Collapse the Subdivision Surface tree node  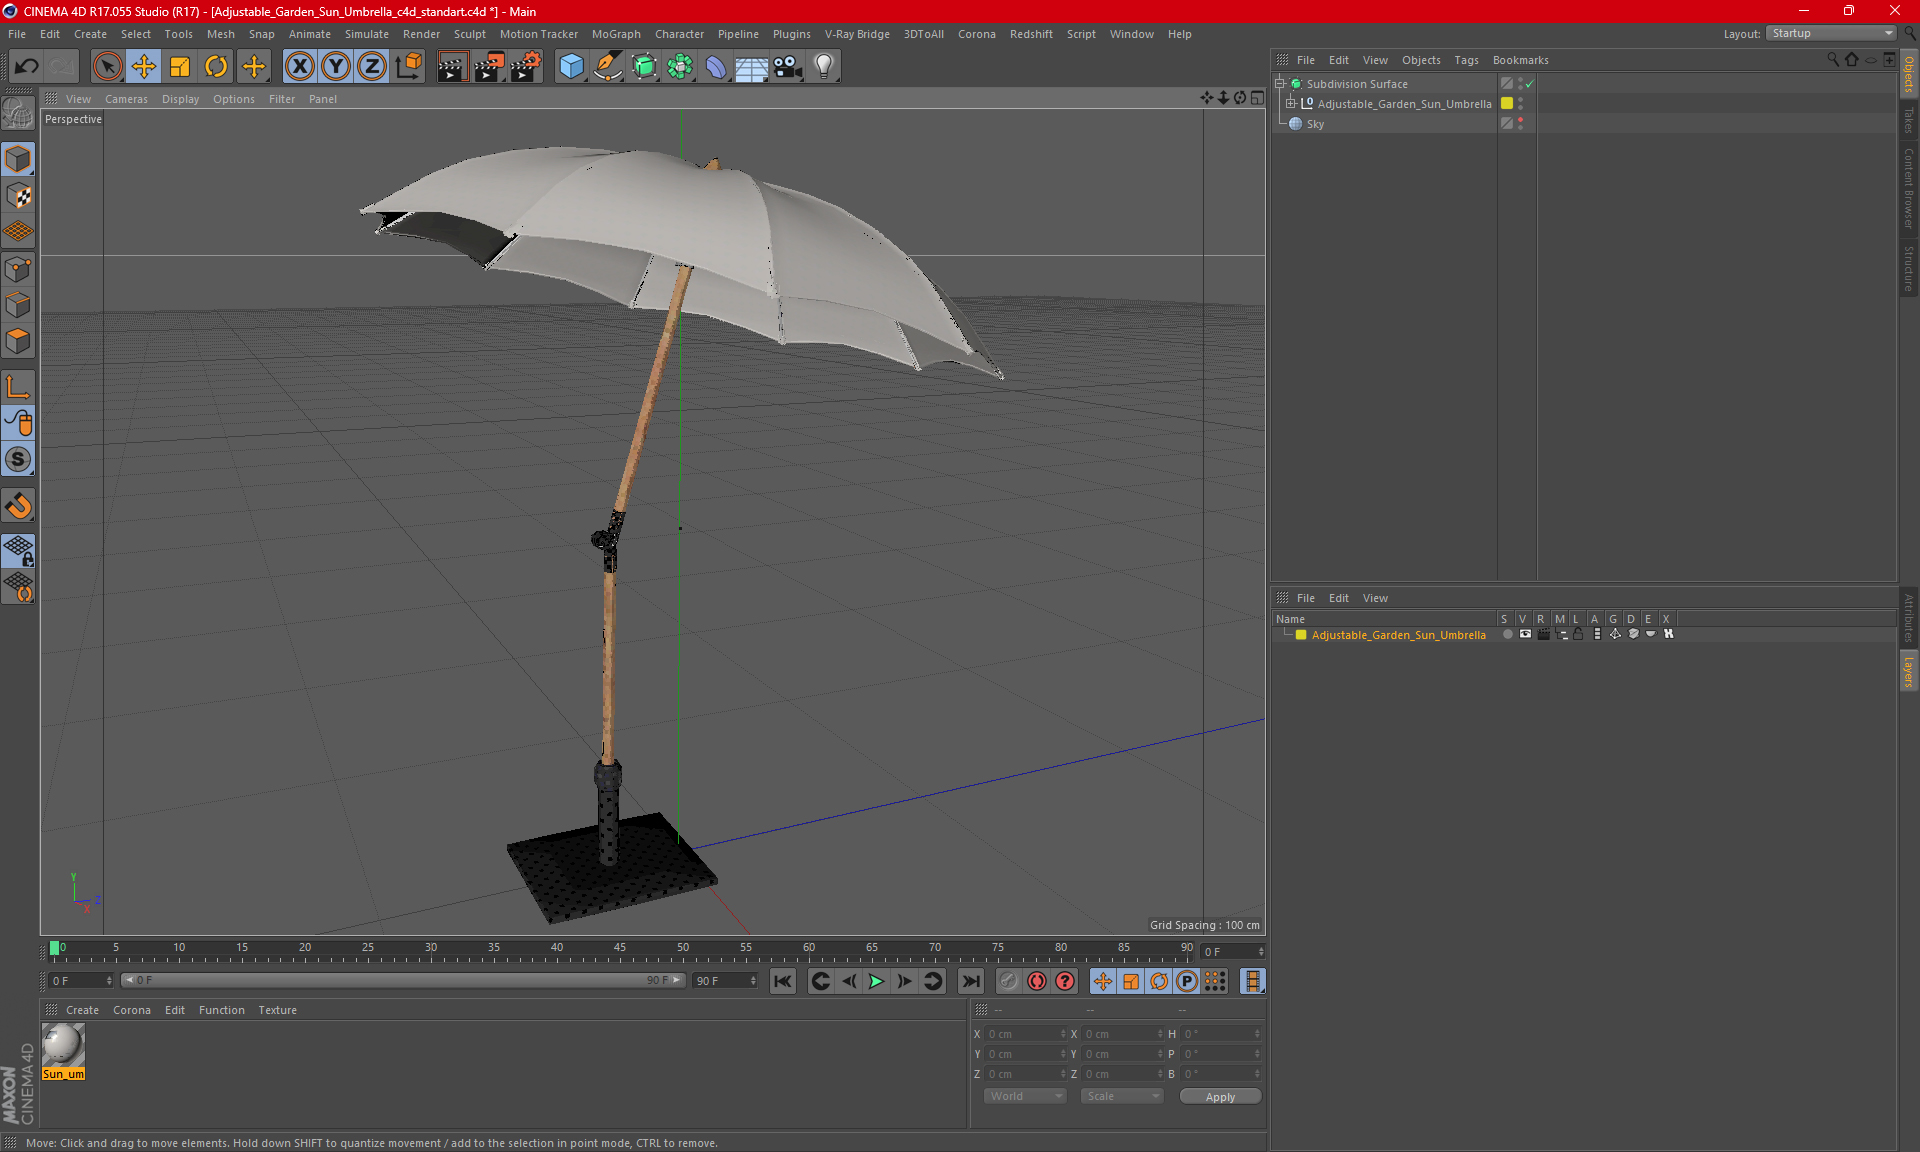1279,84
